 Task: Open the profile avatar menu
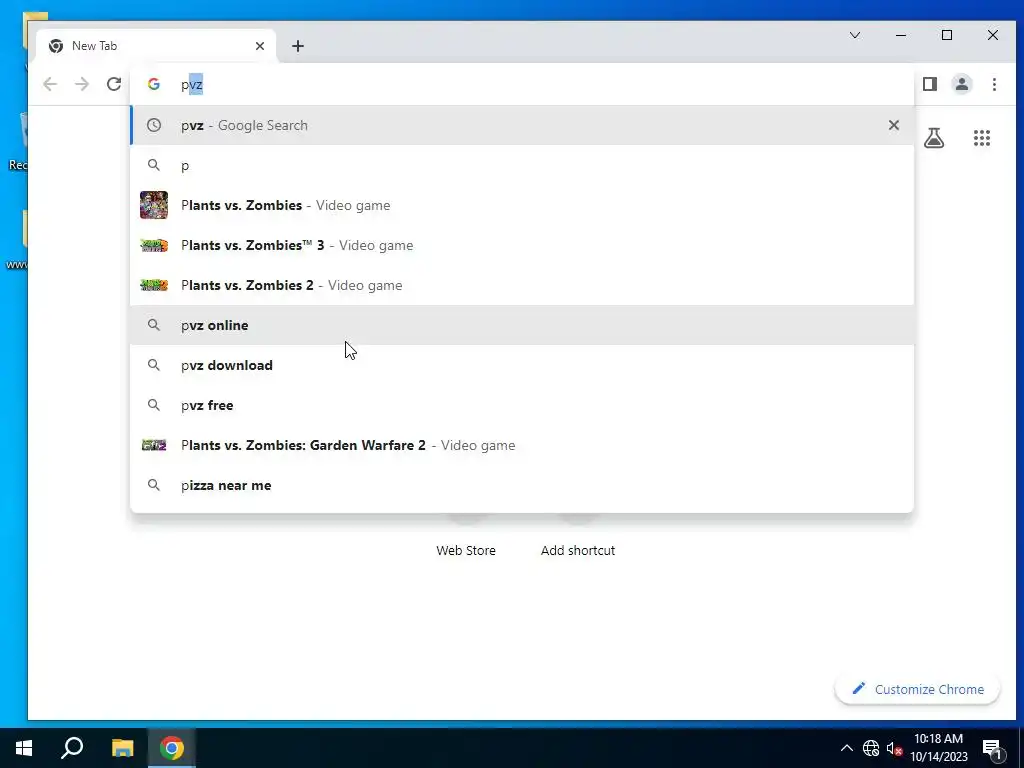pos(961,84)
